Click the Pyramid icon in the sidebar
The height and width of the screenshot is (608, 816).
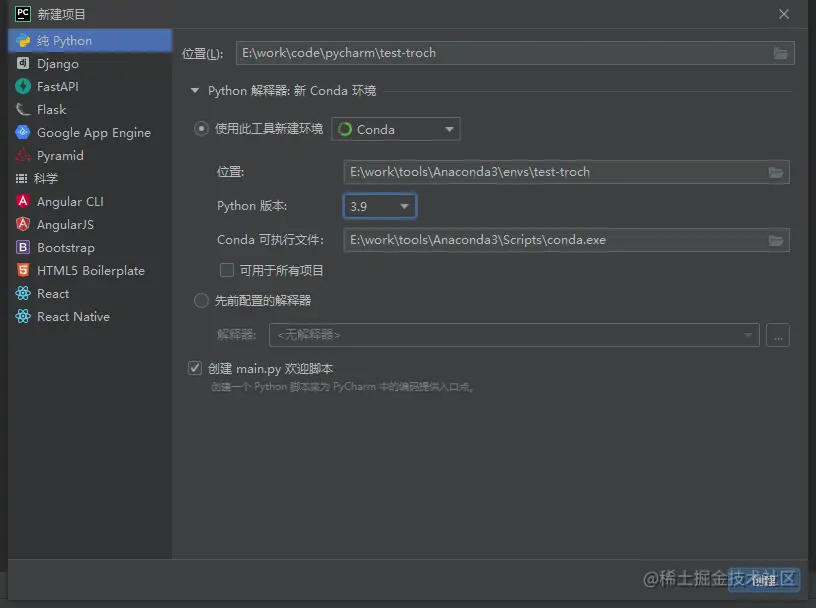pos(23,155)
